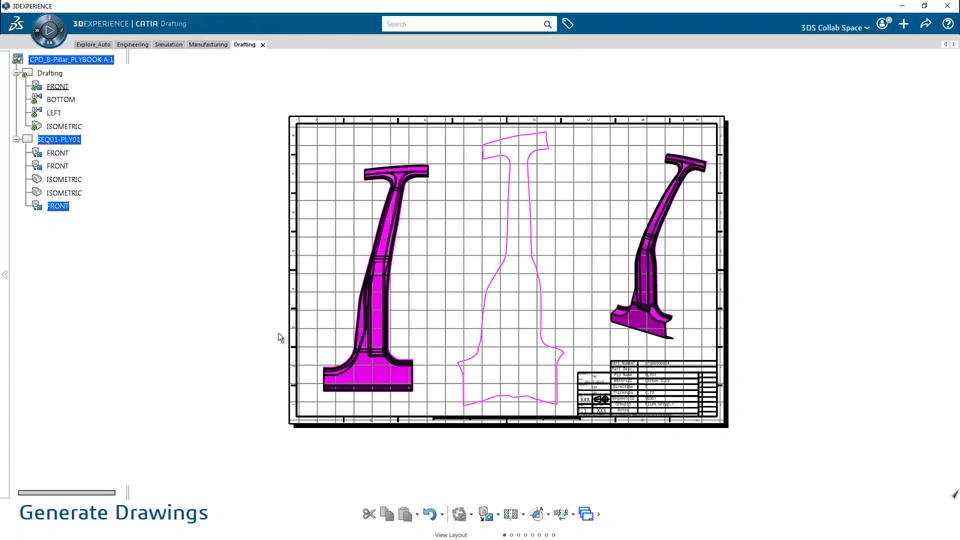Click inside the Search field
Viewport: 960px width, 540px height.
pyautogui.click(x=463, y=24)
